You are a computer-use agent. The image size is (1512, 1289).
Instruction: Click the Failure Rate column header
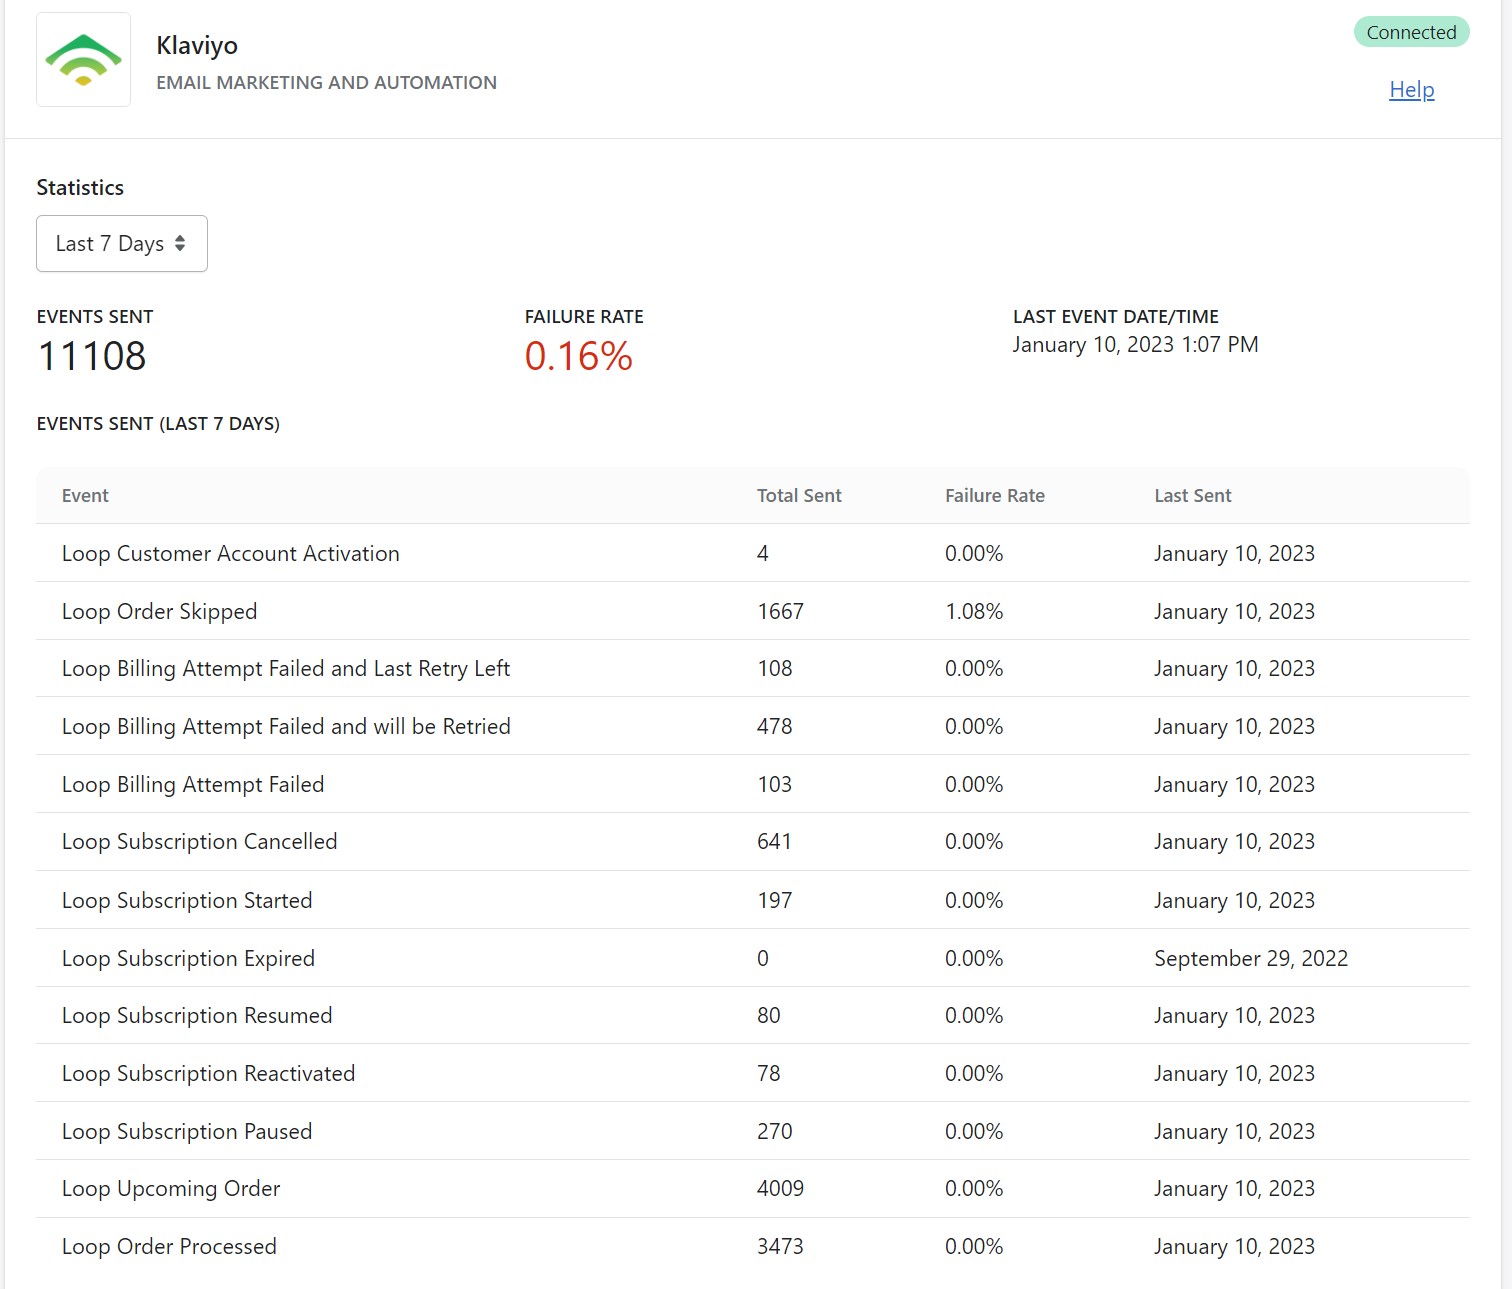click(994, 496)
